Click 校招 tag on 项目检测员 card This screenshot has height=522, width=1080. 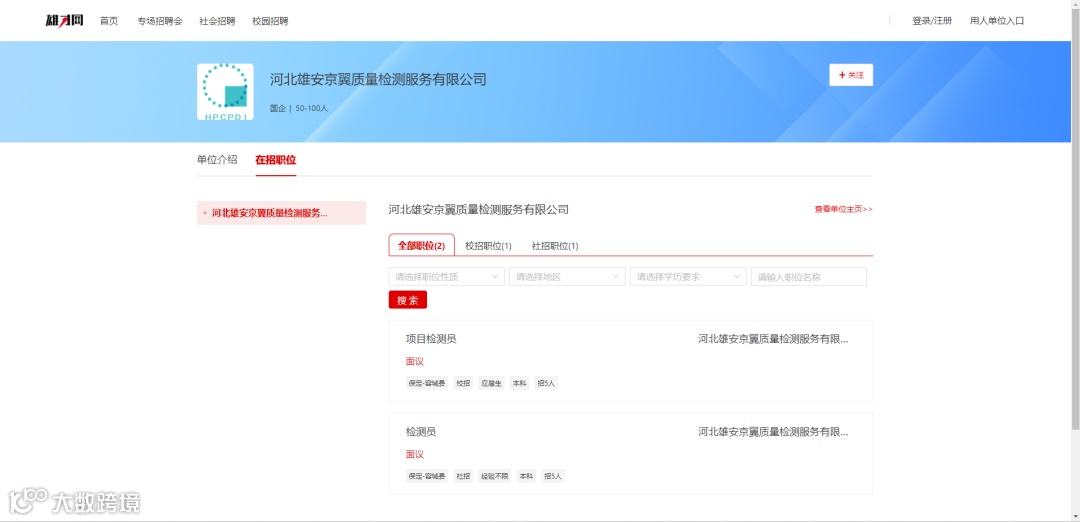pos(463,383)
